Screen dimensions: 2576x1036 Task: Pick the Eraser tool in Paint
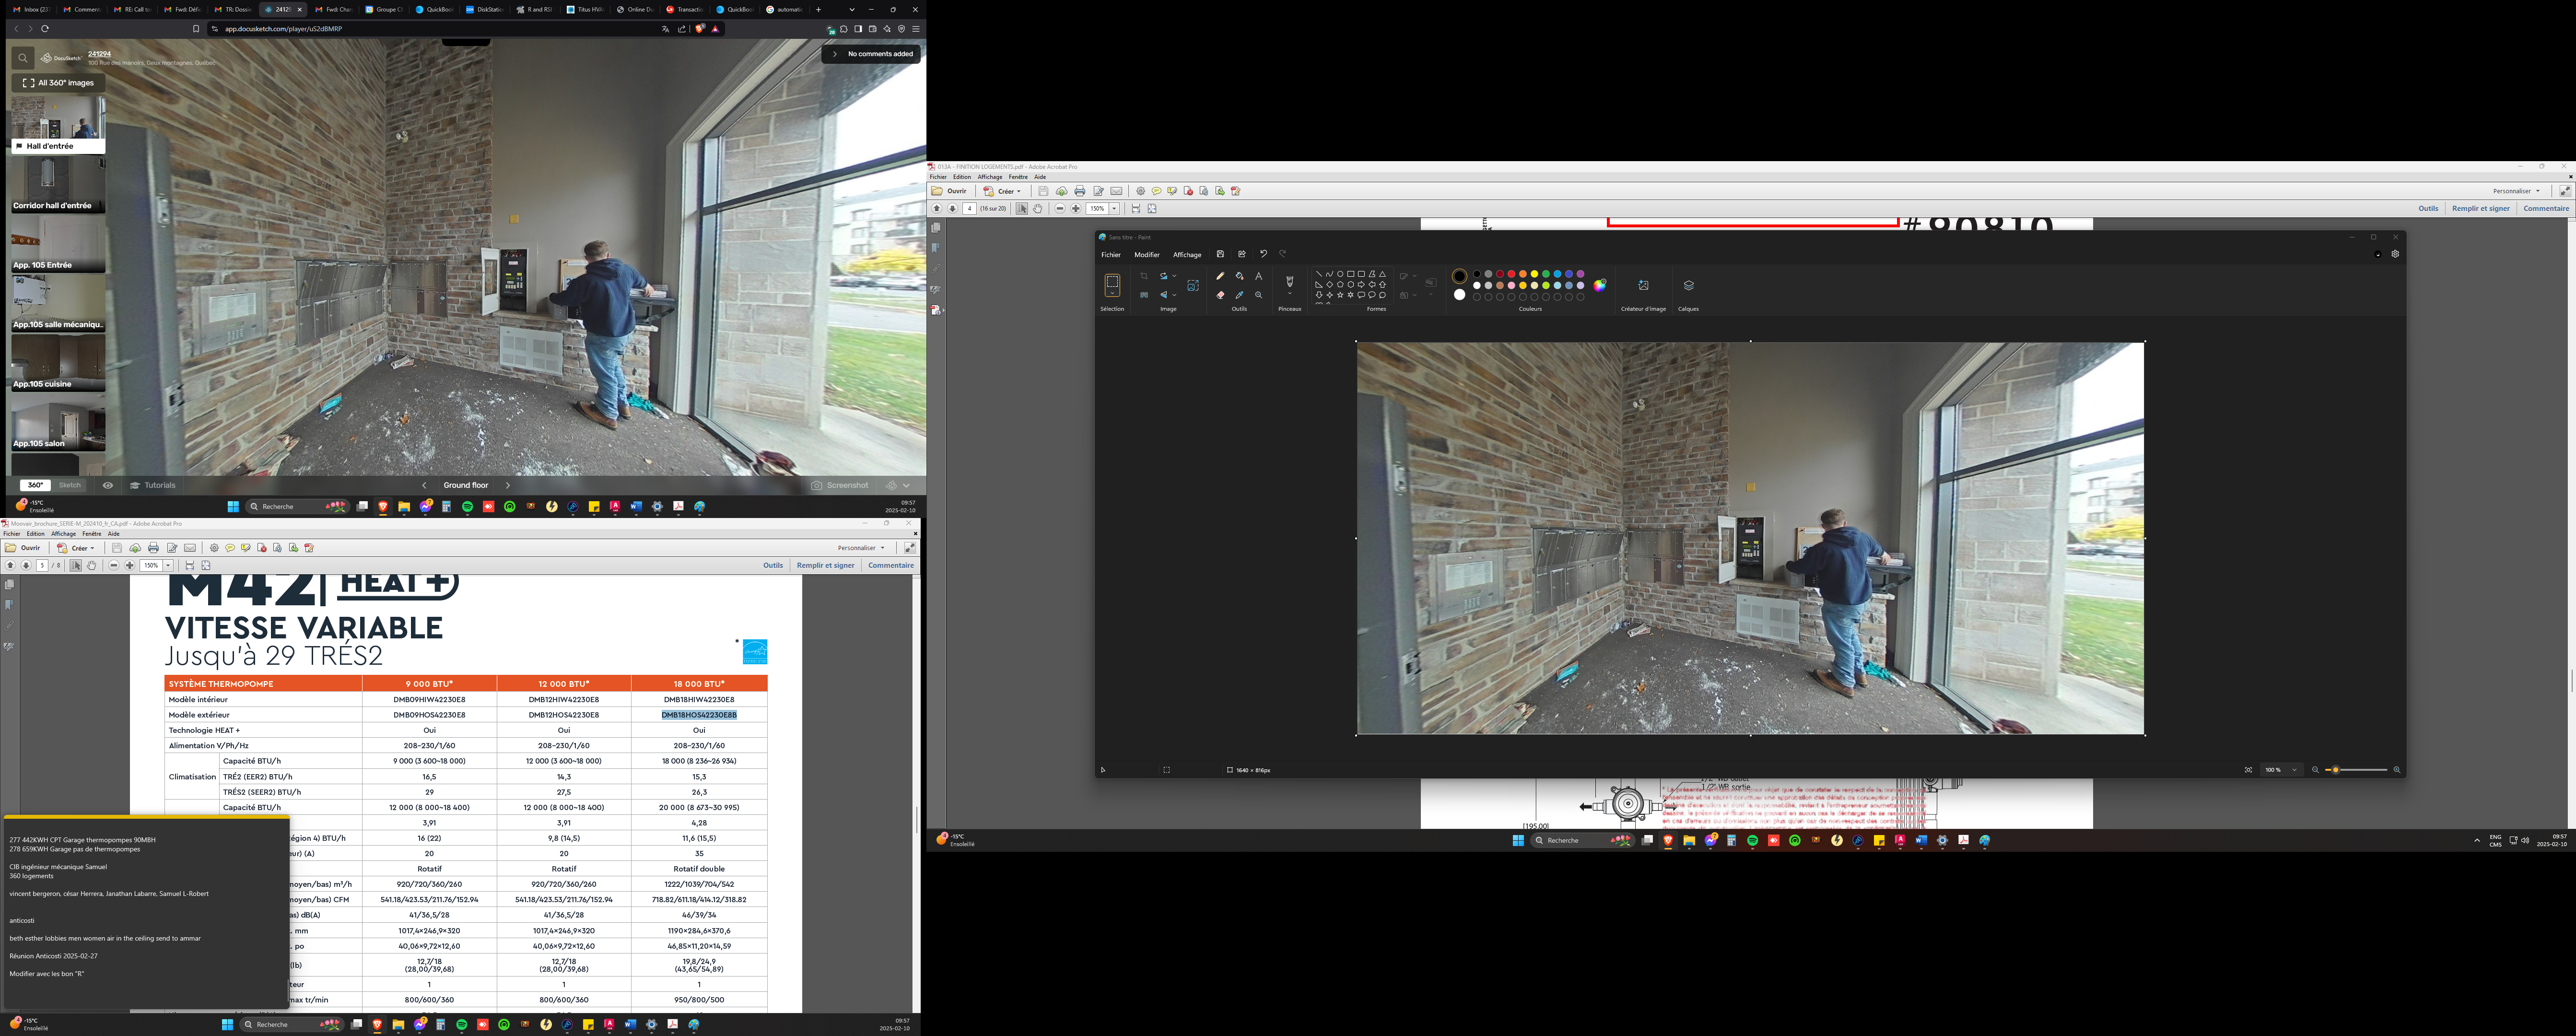(1220, 295)
